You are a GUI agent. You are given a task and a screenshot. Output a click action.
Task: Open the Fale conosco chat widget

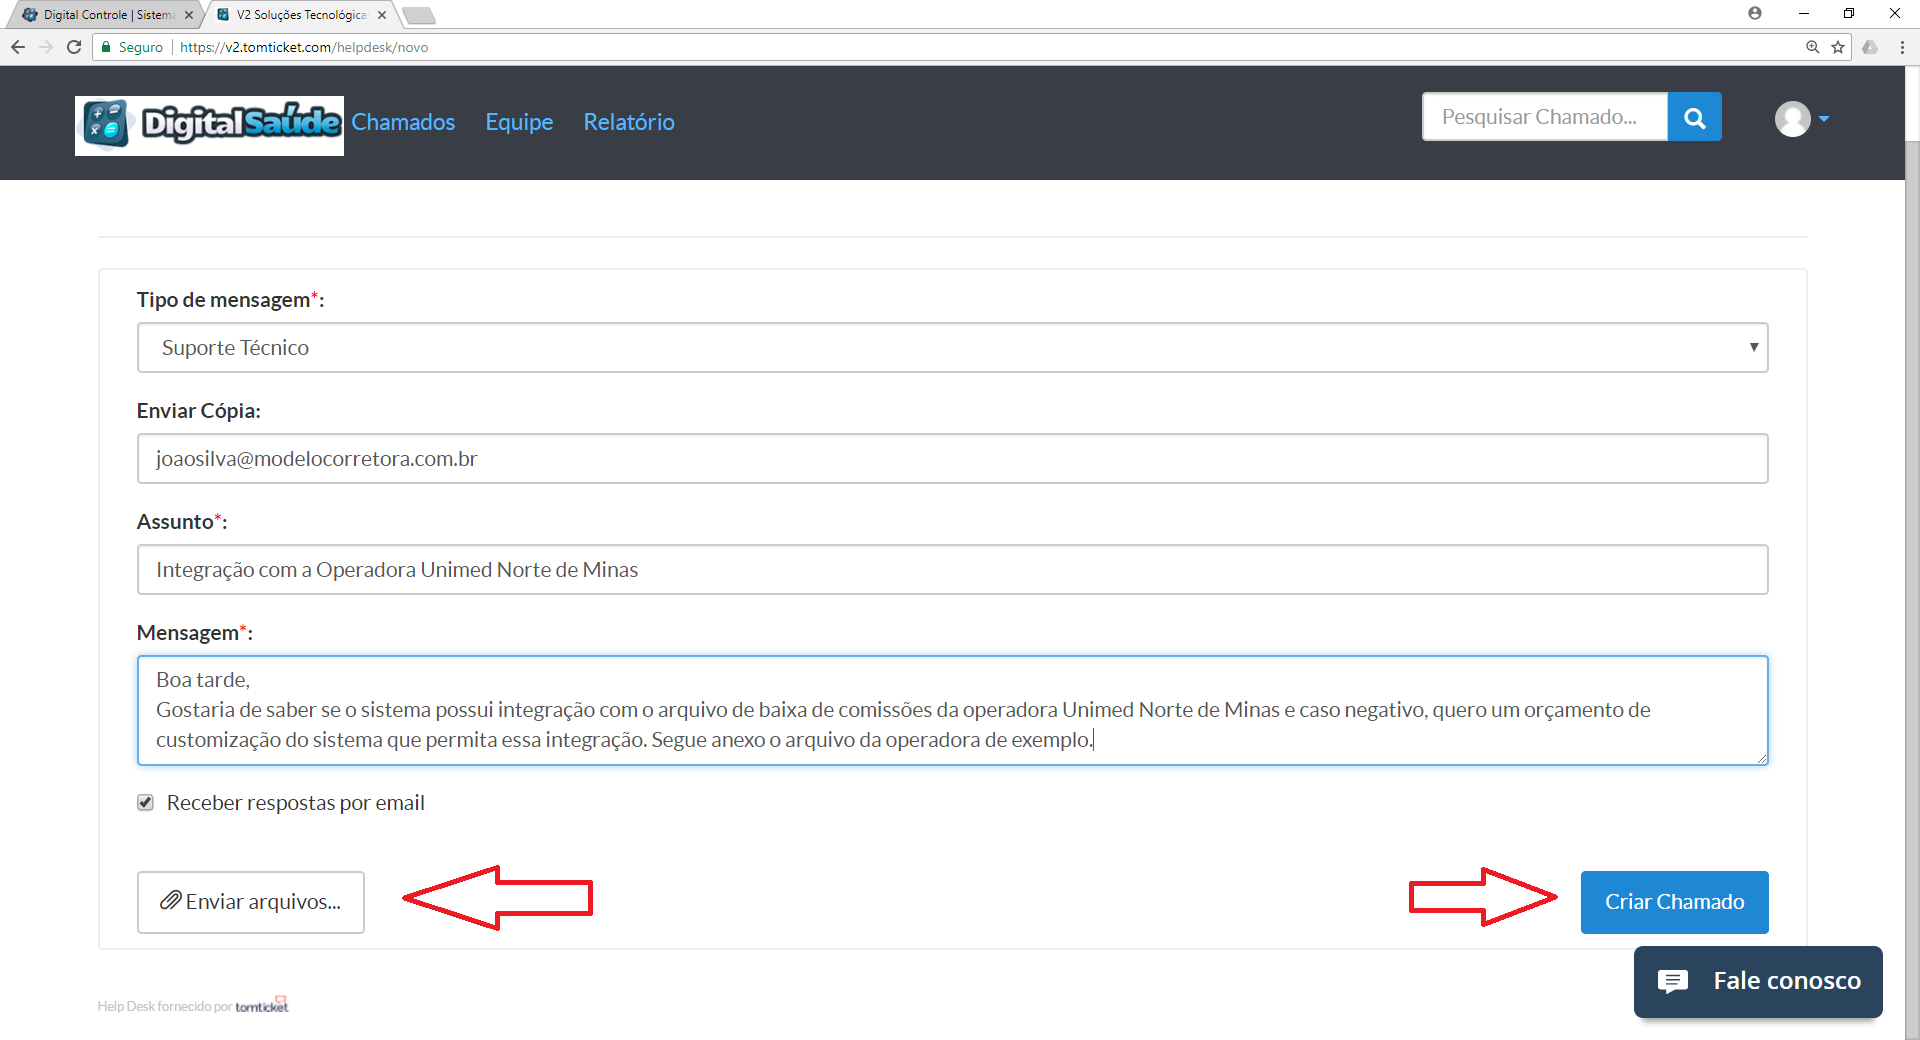pyautogui.click(x=1758, y=981)
